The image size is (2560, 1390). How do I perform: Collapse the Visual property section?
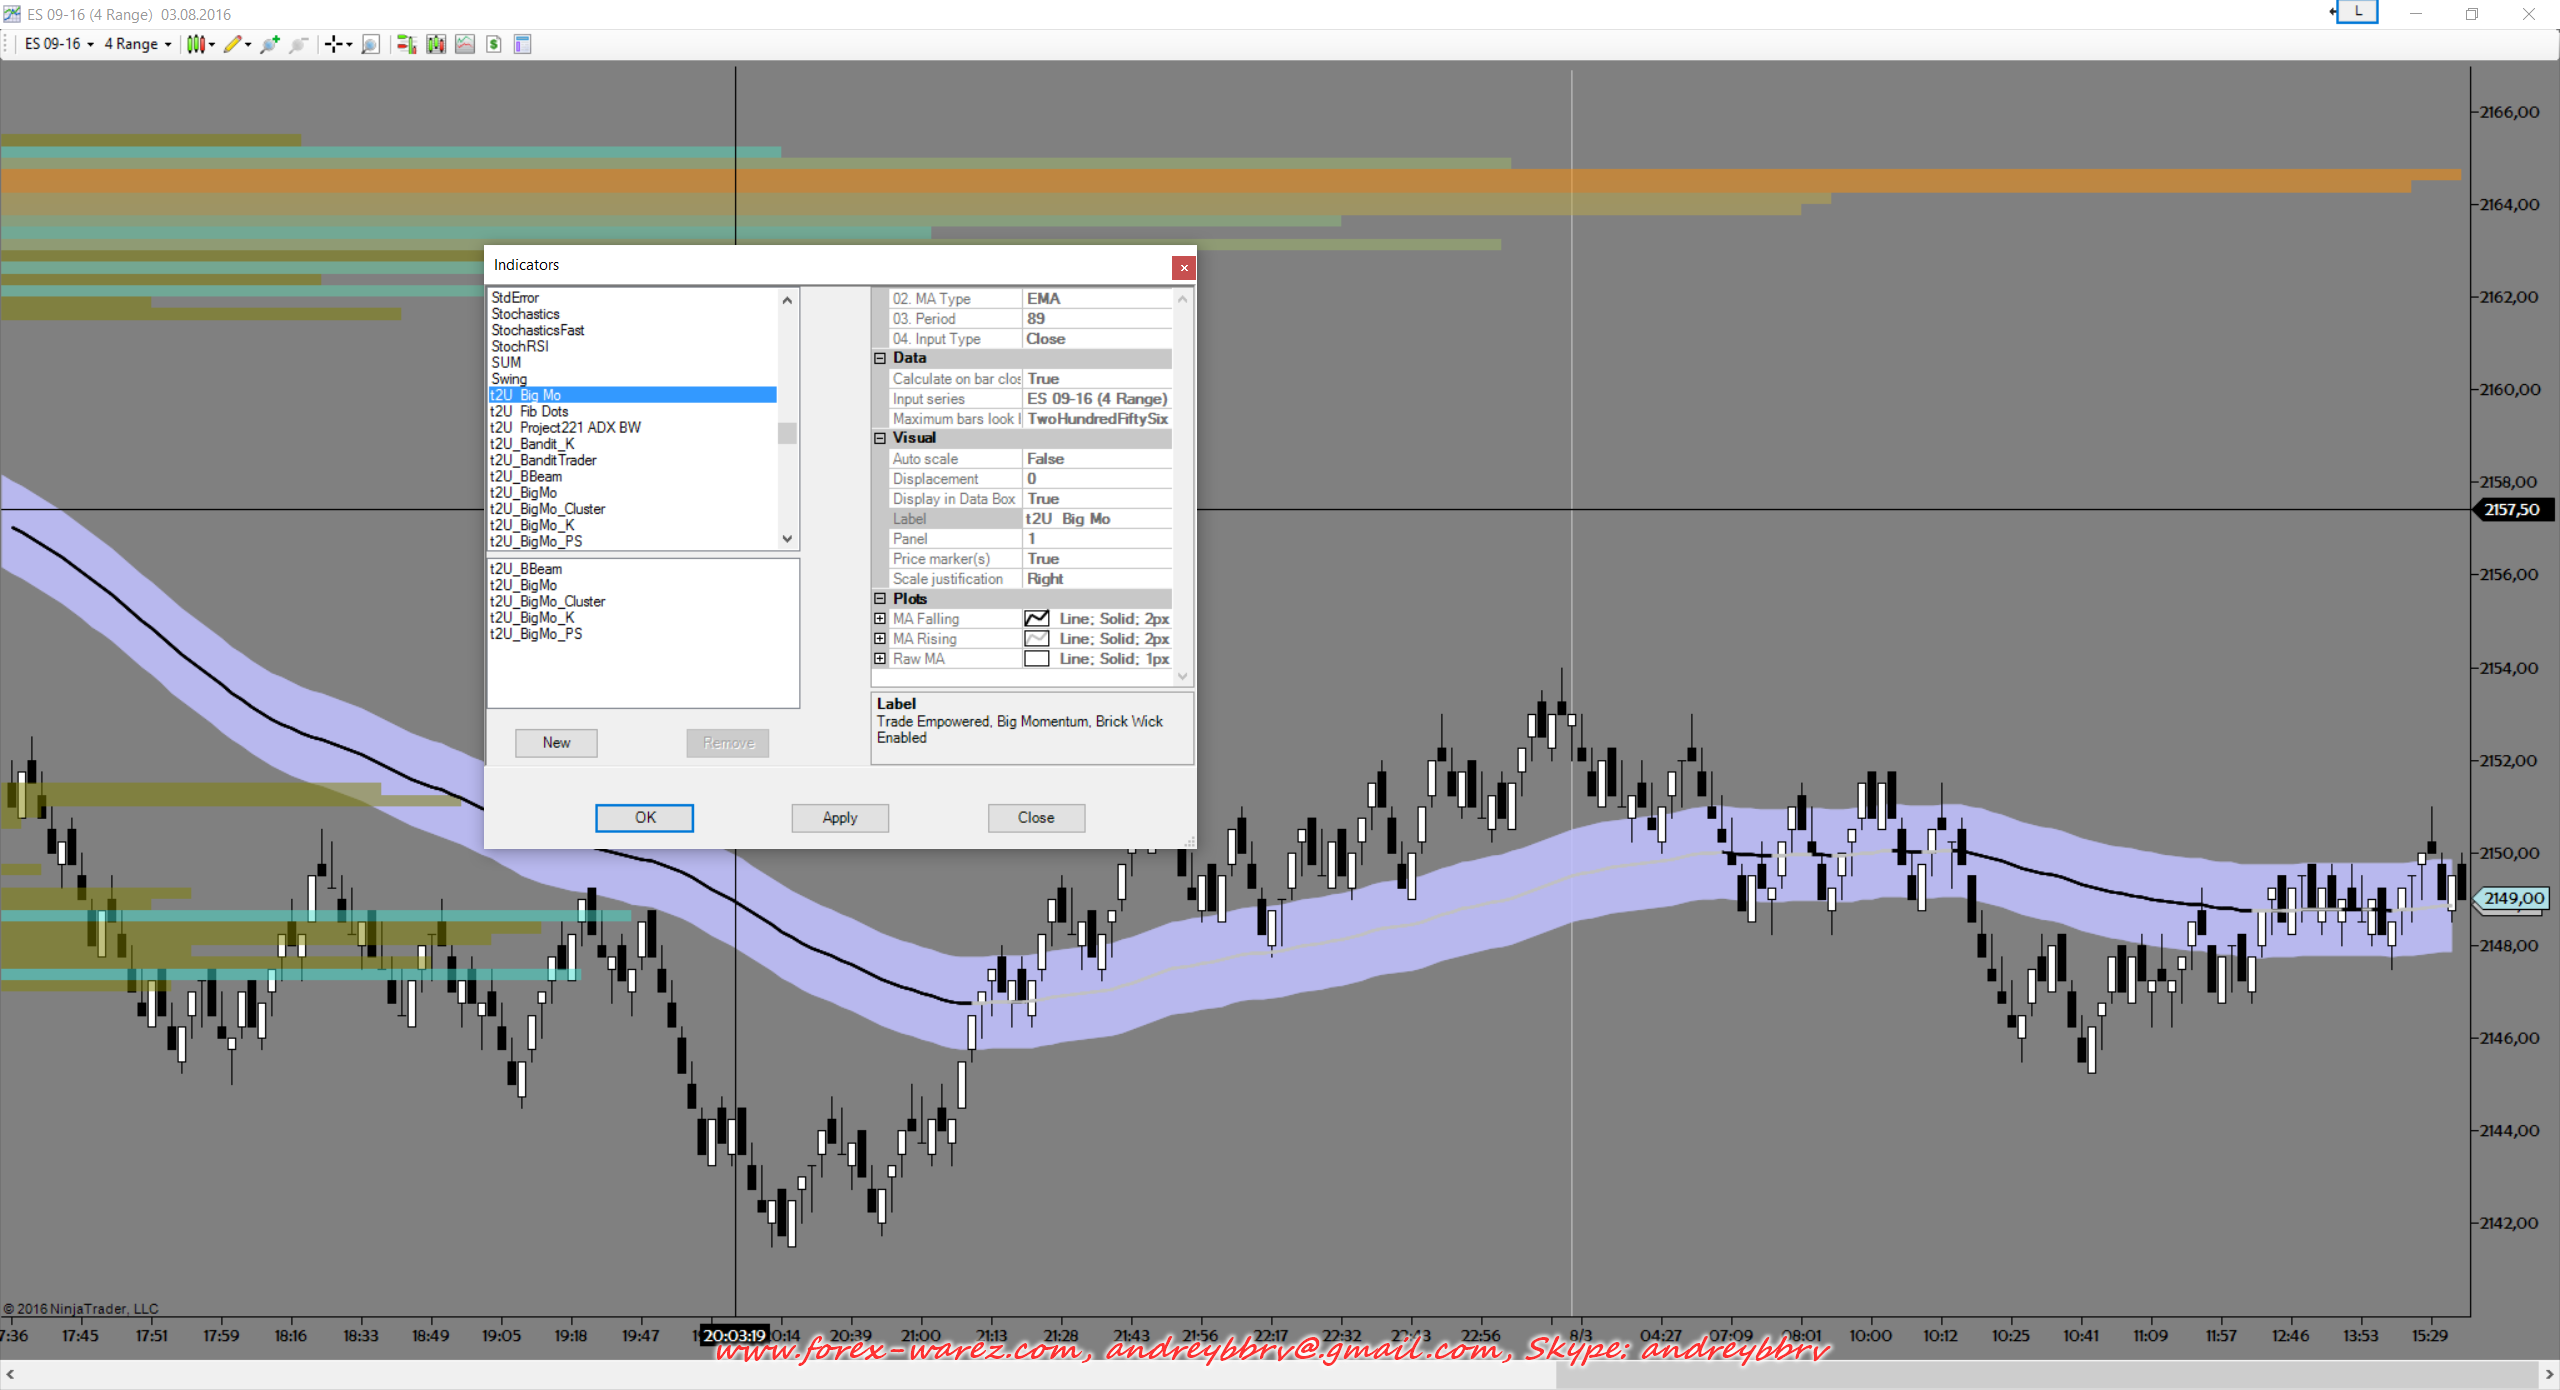[880, 438]
